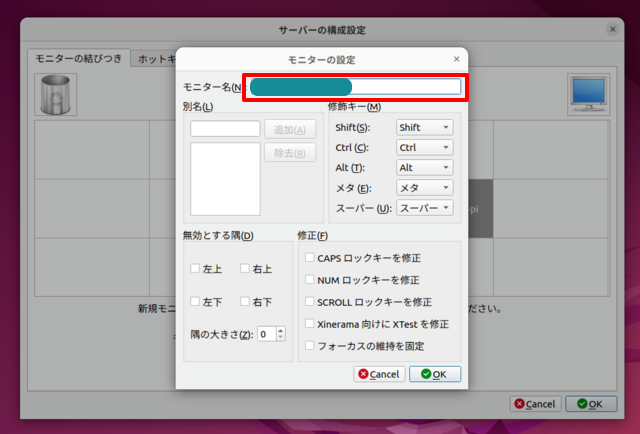The height and width of the screenshot is (434, 640).
Task: Click the new monitor icon at top right
Action: 587,93
